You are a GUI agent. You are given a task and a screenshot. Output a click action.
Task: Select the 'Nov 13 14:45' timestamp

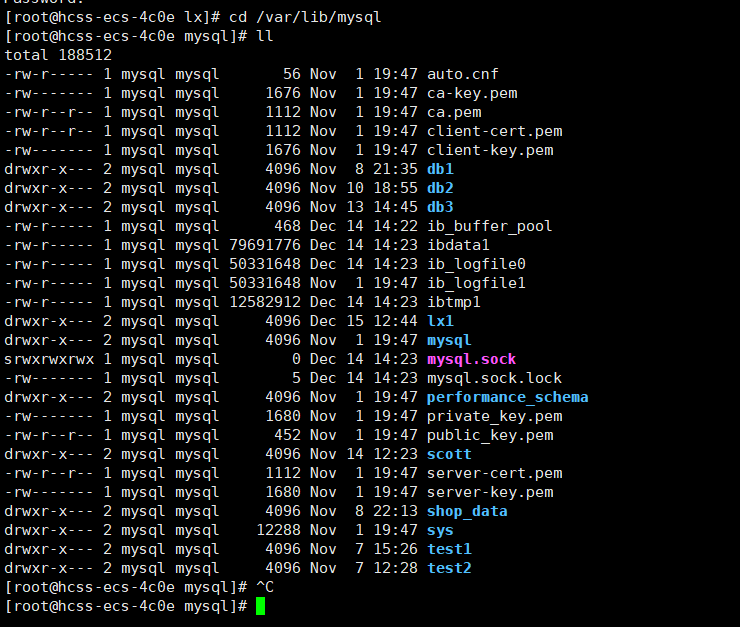(x=363, y=207)
